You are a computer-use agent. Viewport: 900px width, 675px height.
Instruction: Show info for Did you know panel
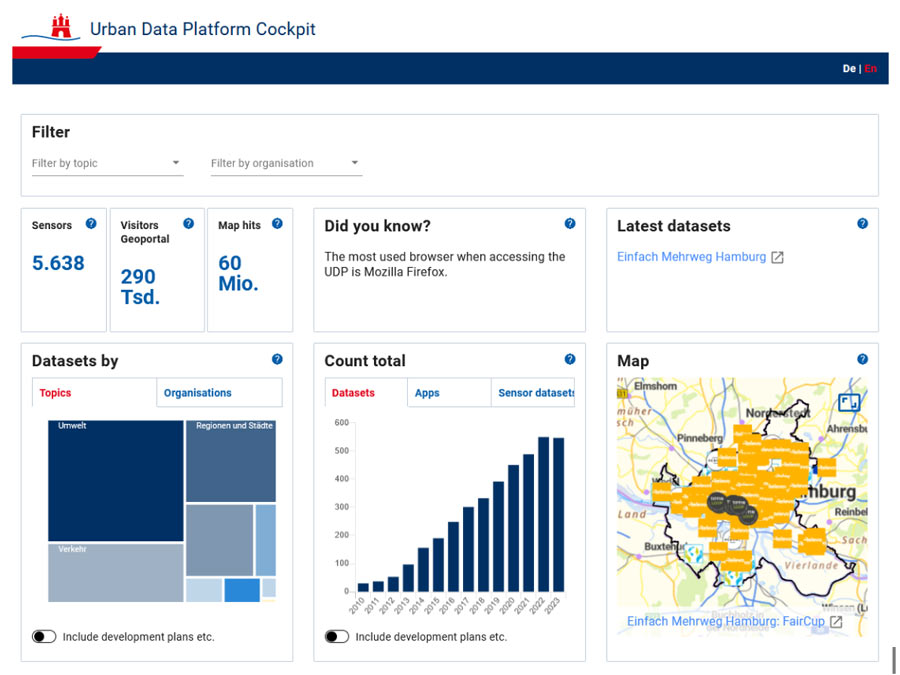570,224
